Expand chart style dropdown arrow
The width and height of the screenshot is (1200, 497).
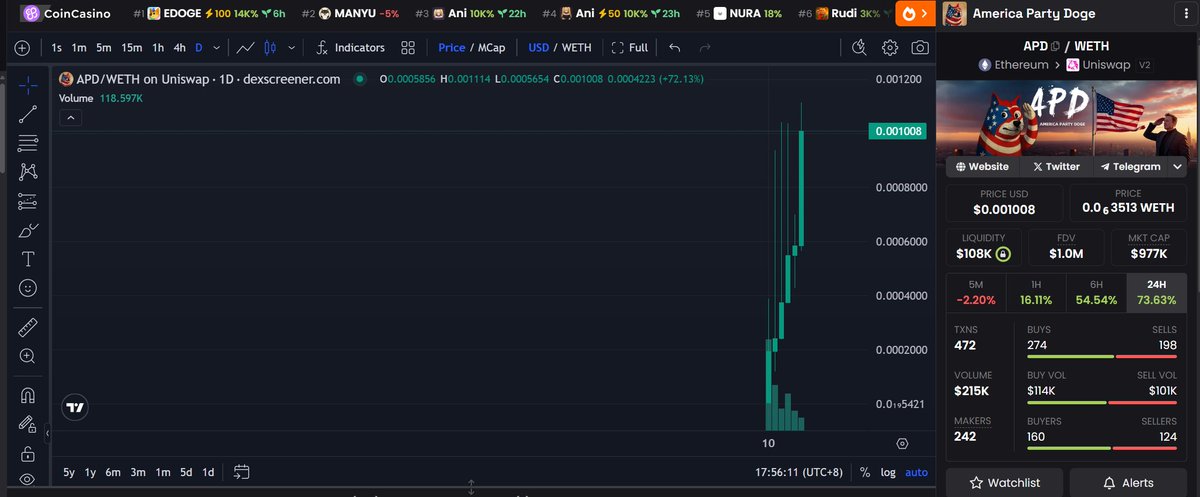click(291, 47)
